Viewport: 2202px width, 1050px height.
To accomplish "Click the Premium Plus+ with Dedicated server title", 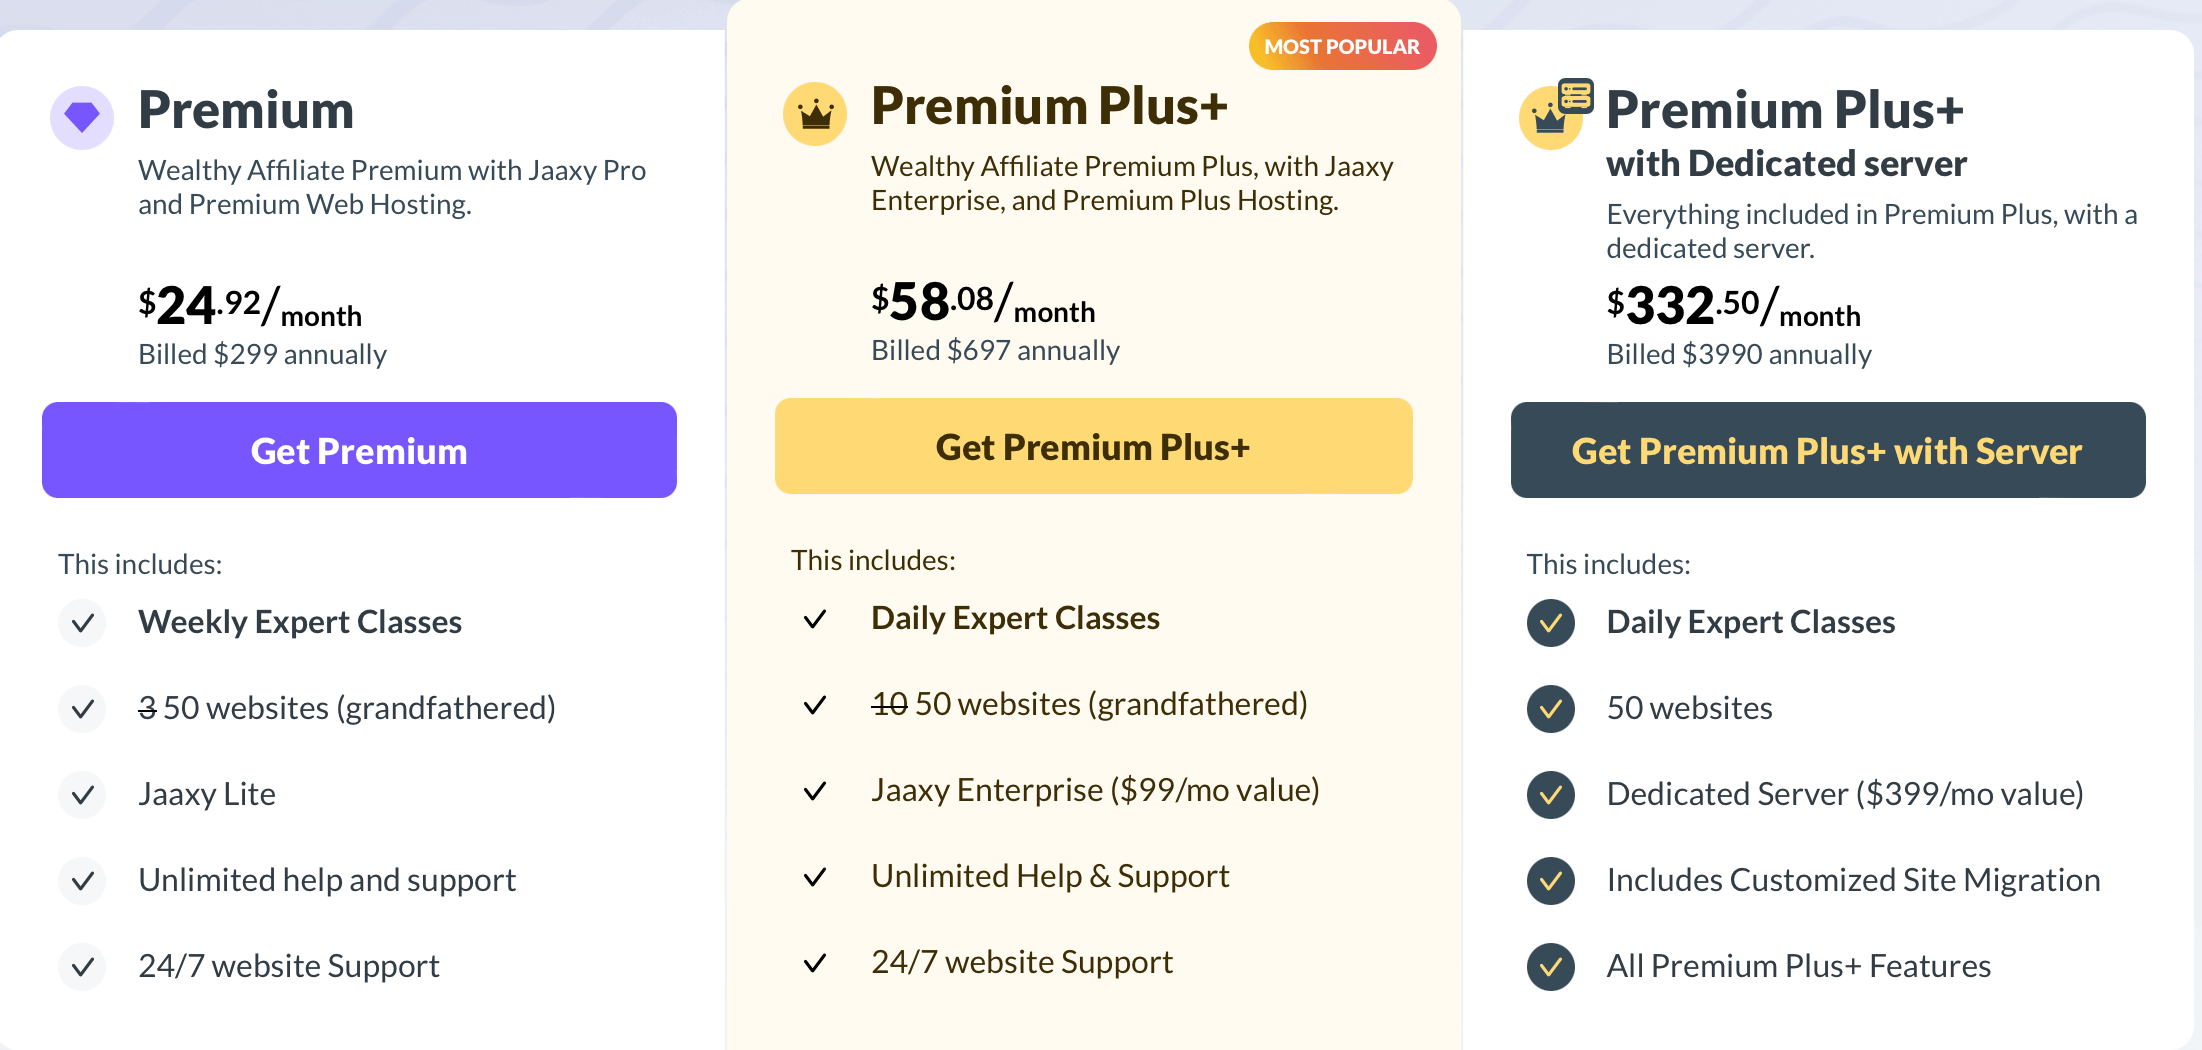I will point(1786,134).
